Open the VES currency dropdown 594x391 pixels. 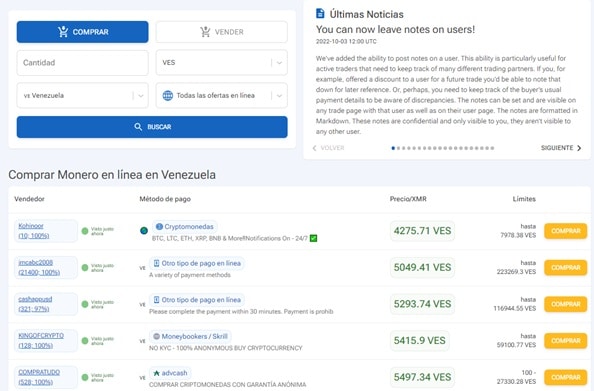(x=222, y=63)
